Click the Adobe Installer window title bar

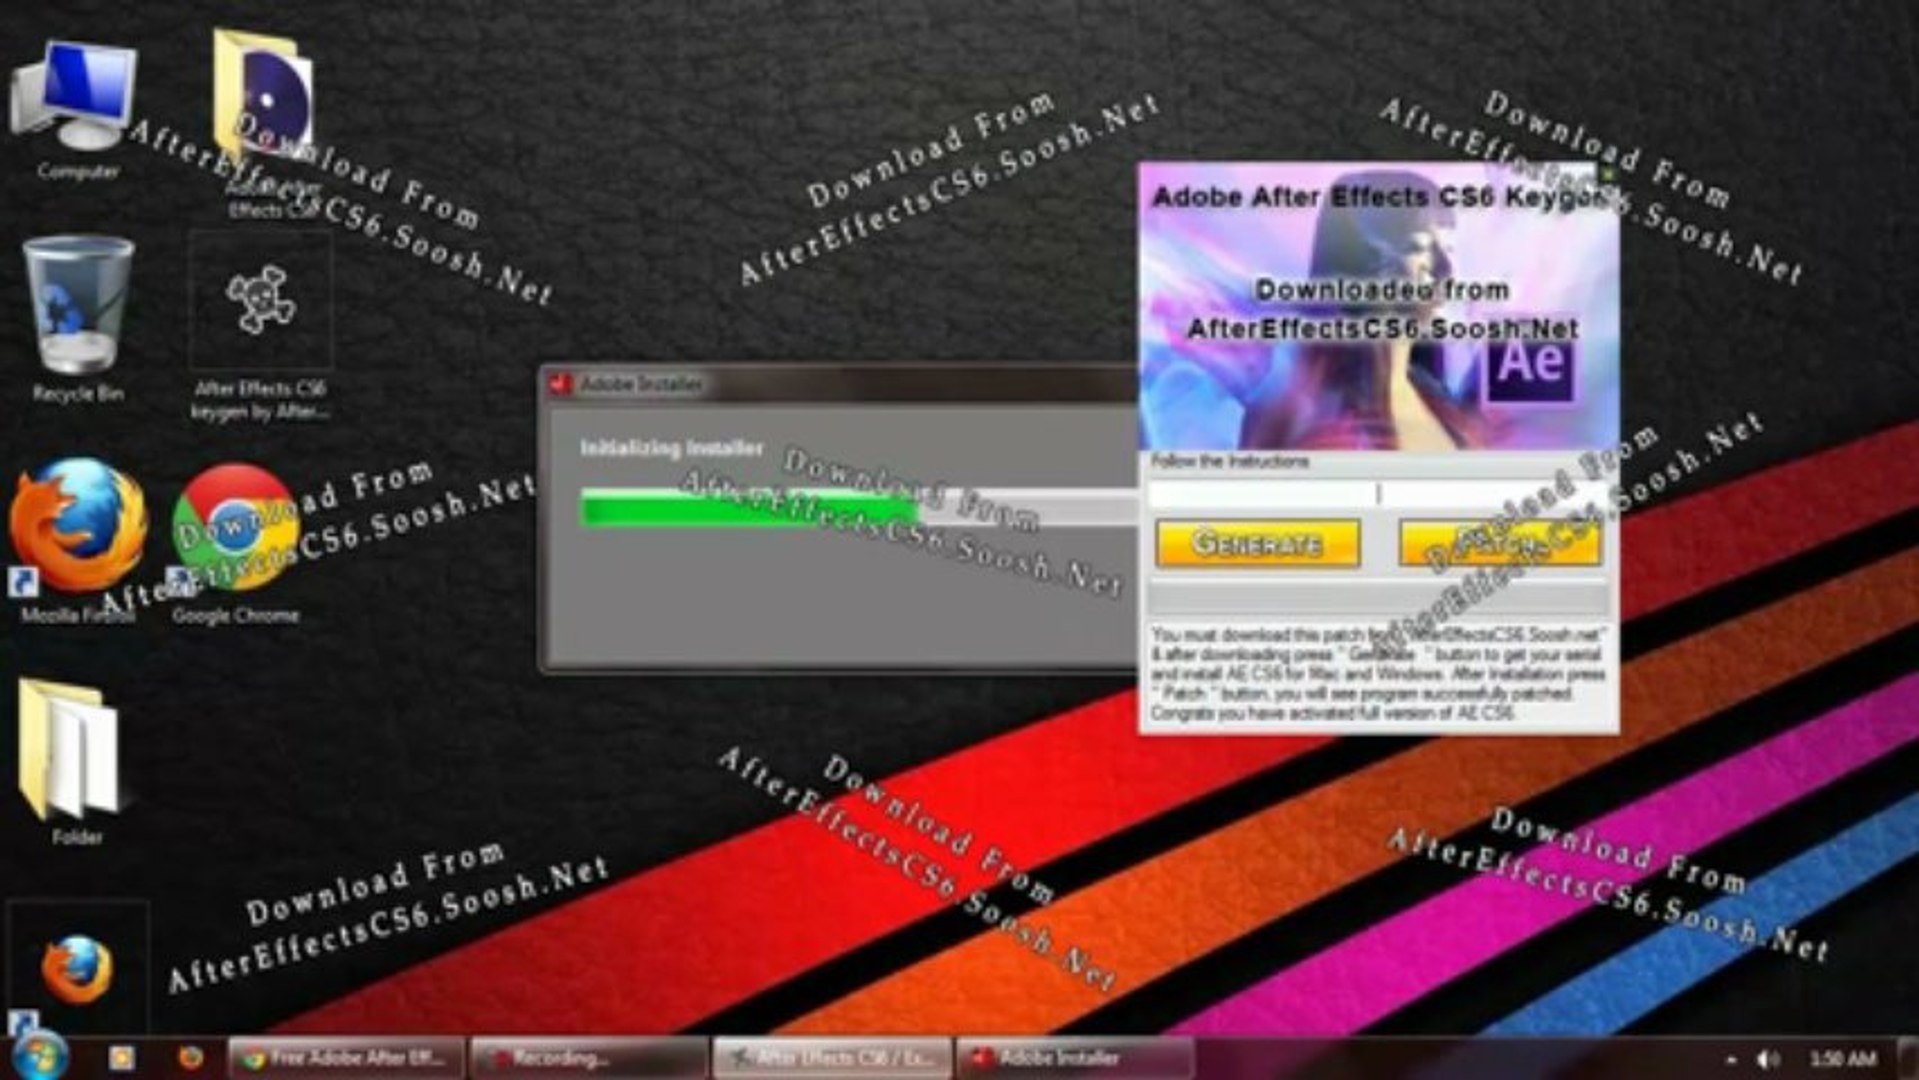click(840, 383)
